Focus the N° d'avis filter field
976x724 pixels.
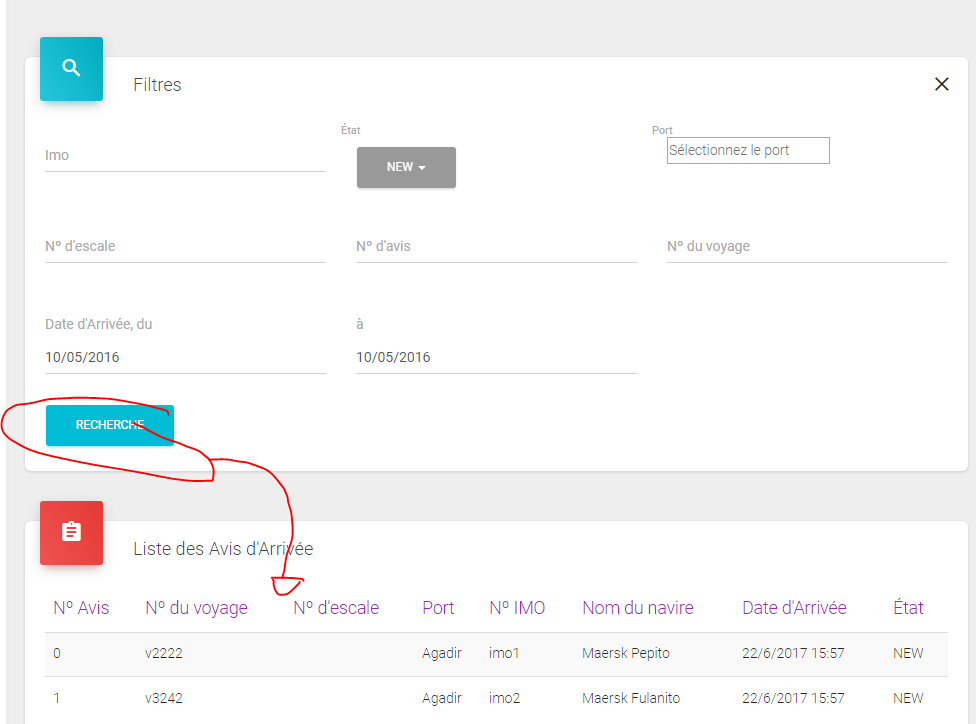(x=496, y=247)
